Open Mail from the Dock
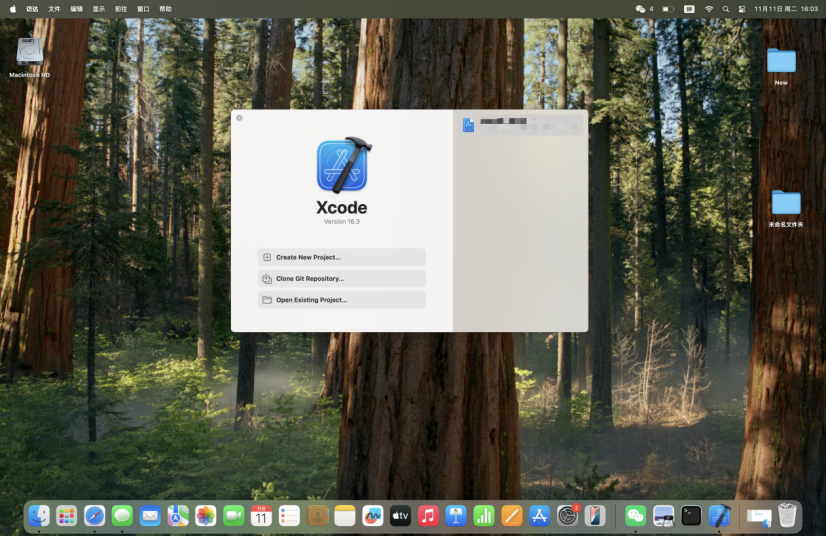Screen dimensions: 826x536 click(150, 516)
